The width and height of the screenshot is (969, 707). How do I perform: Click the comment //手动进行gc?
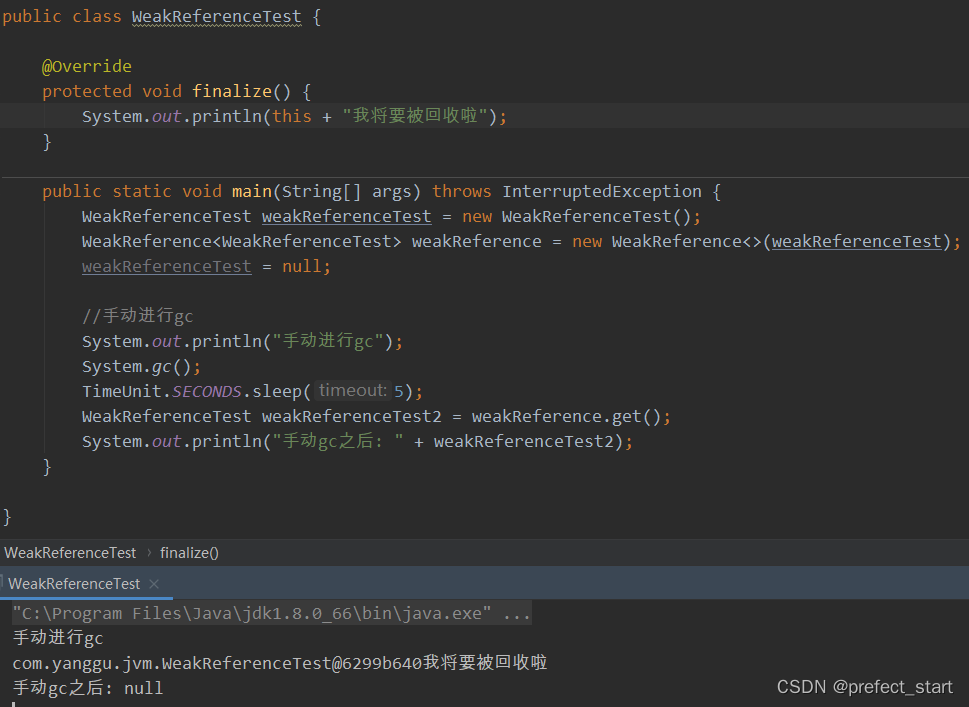coord(137,316)
